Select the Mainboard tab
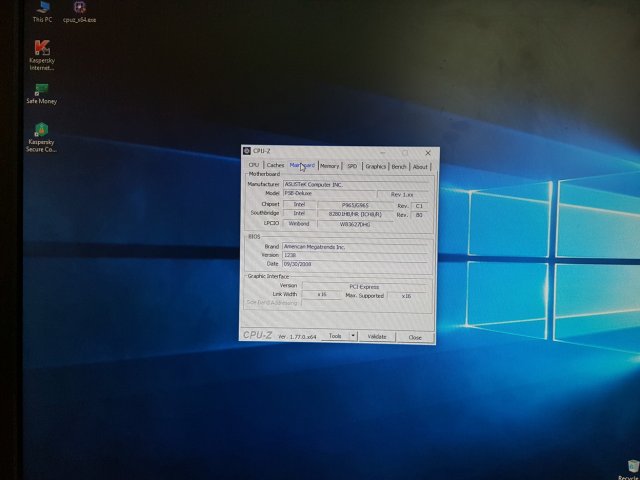640x480 pixels. tap(302, 165)
